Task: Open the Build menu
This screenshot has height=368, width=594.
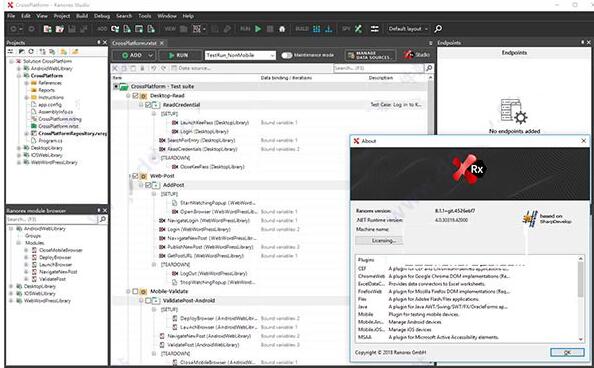Action: (82, 16)
